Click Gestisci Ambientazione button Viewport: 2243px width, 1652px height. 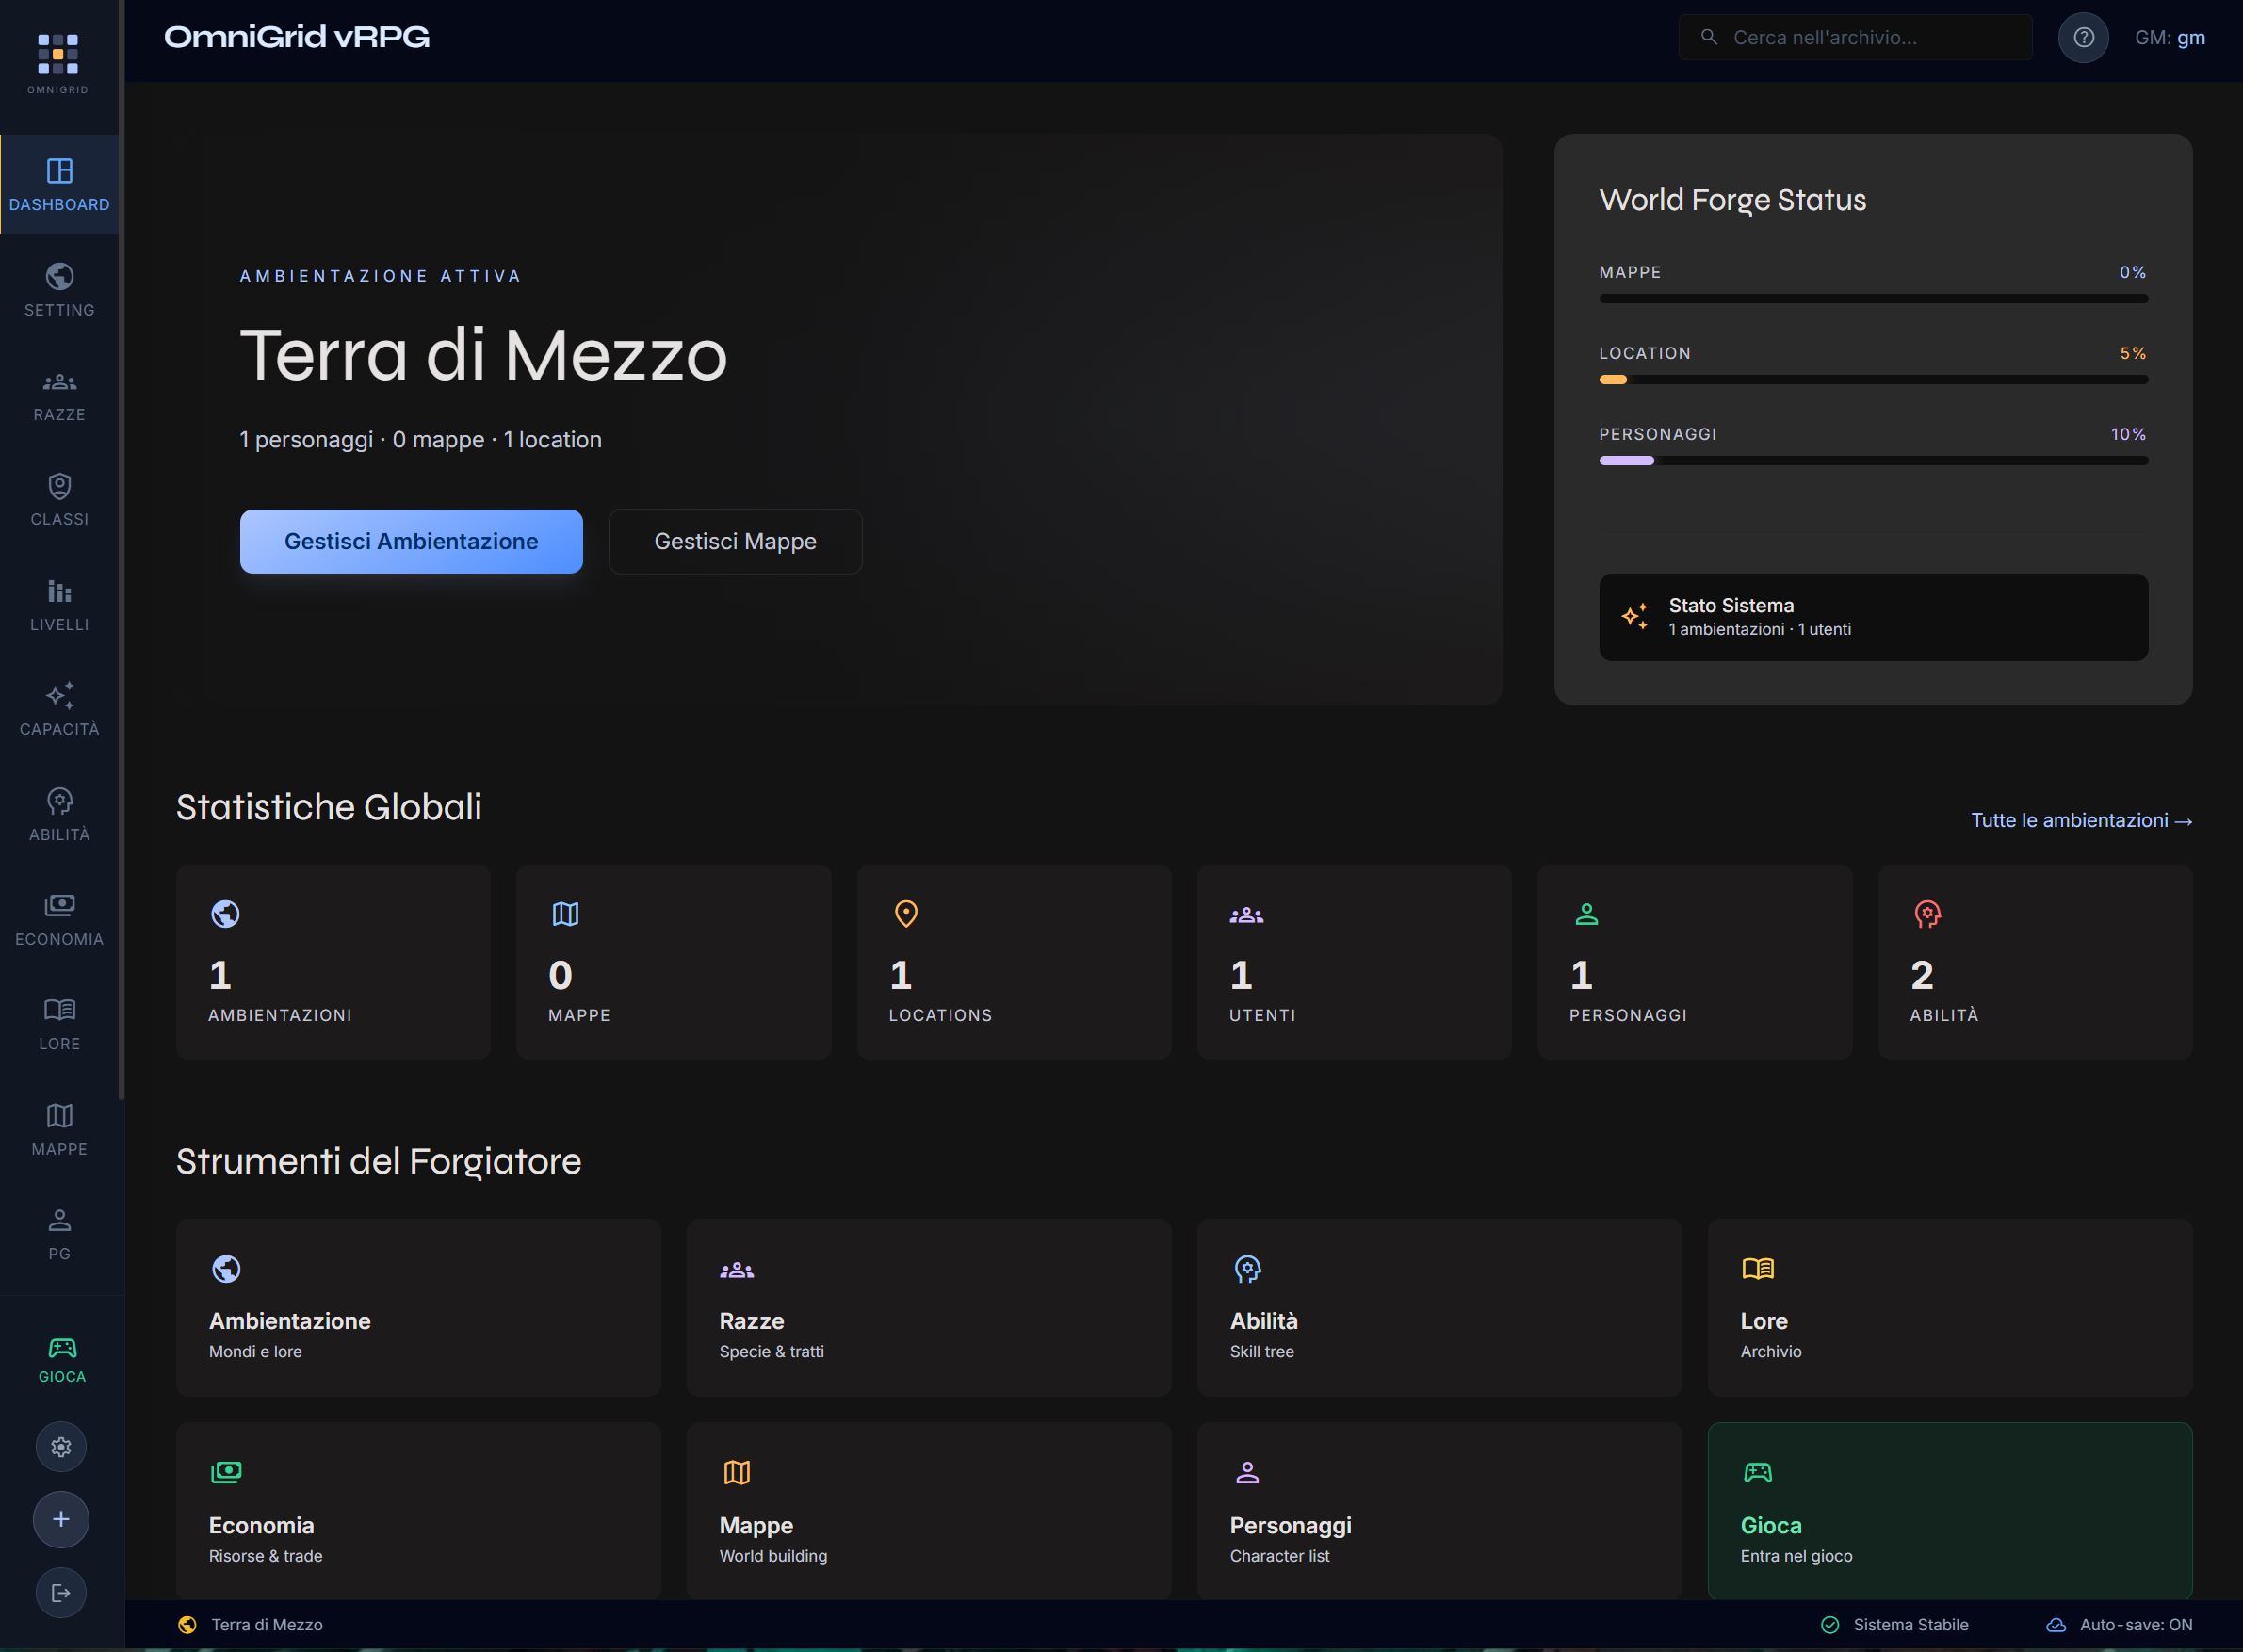pyautogui.click(x=411, y=541)
